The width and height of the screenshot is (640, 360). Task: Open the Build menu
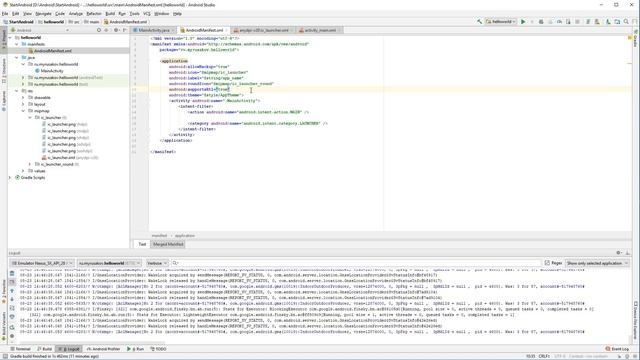110,13
